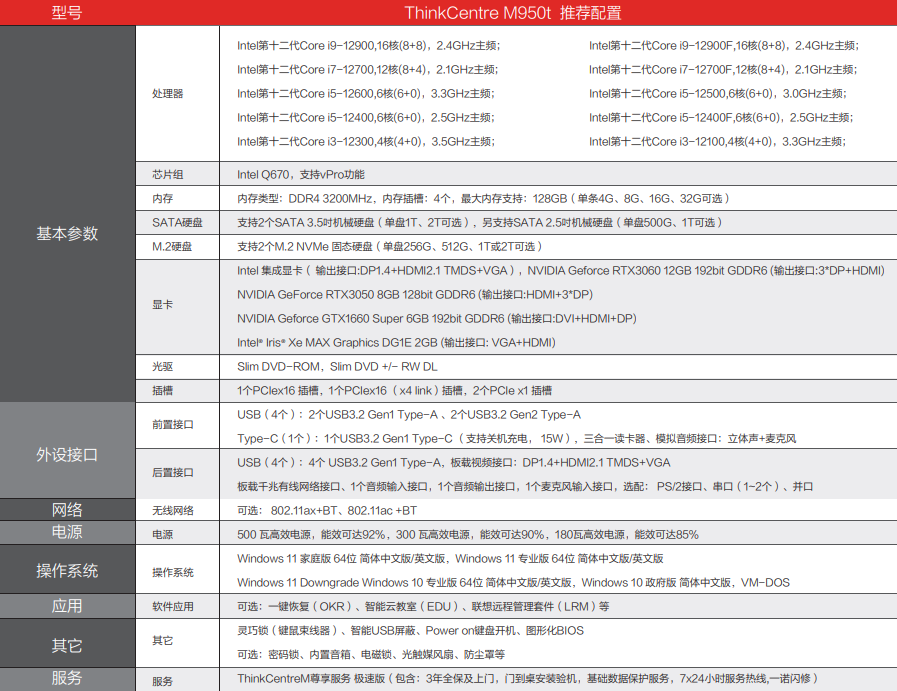Screen dimensions: 897x691
Task: Select the 'Core i3-12100' processor line
Action: [717, 141]
